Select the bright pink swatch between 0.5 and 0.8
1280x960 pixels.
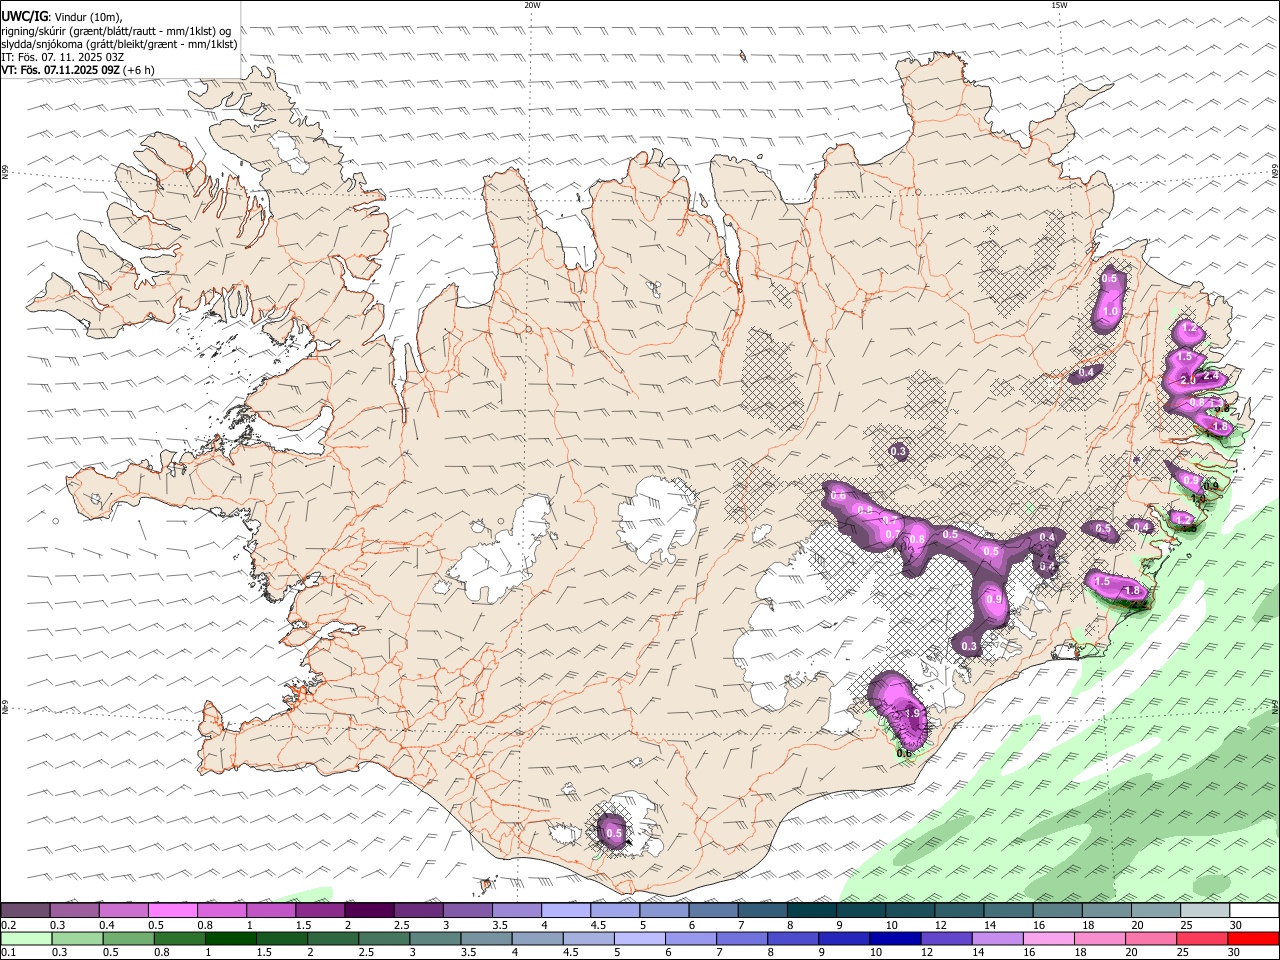[172, 911]
